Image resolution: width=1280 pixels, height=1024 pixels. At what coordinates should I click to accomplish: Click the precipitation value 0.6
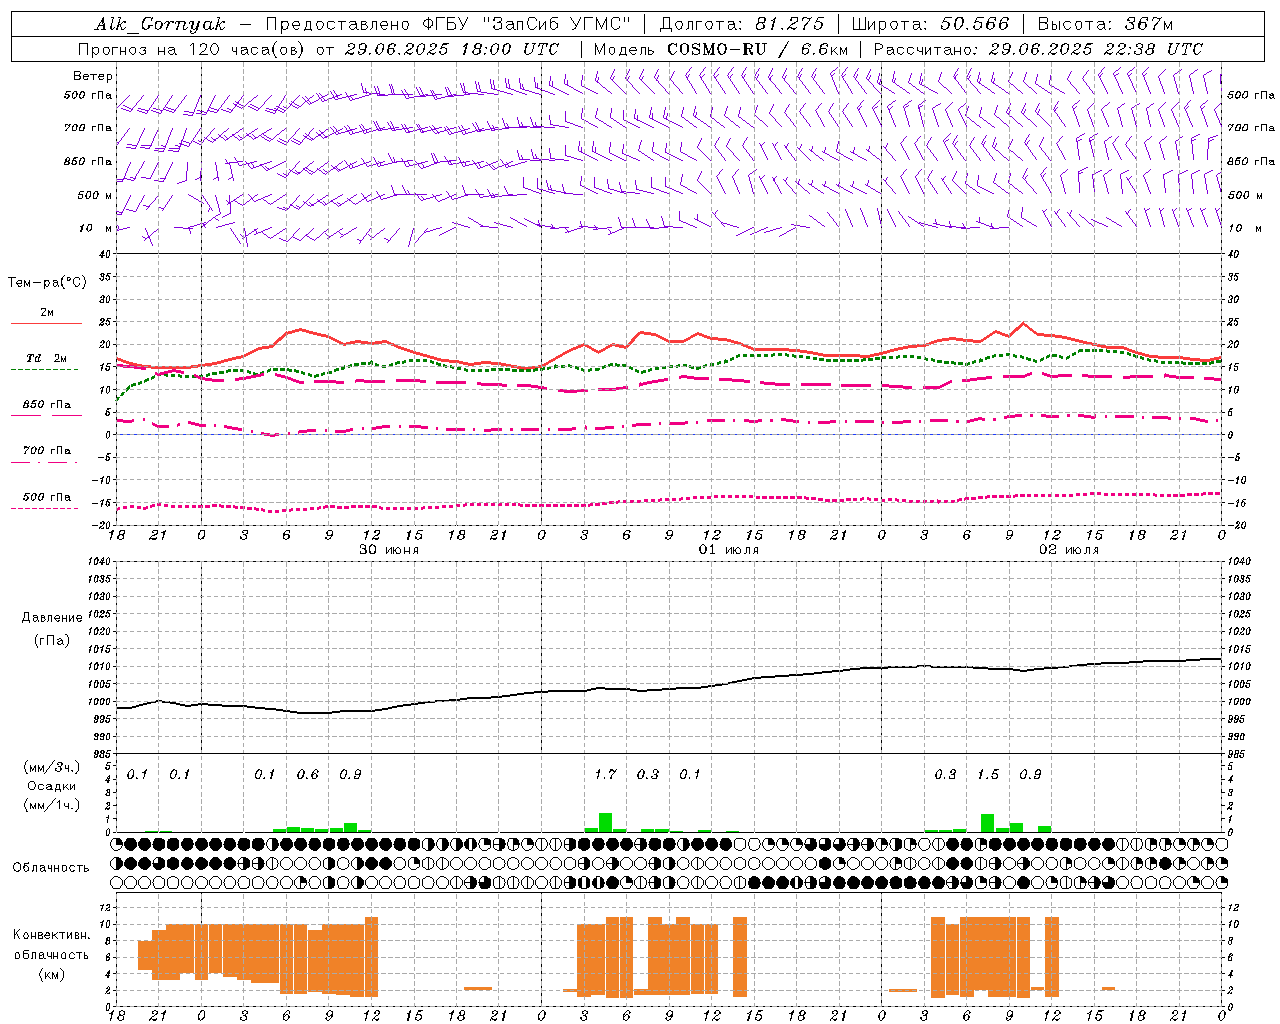tap(307, 775)
